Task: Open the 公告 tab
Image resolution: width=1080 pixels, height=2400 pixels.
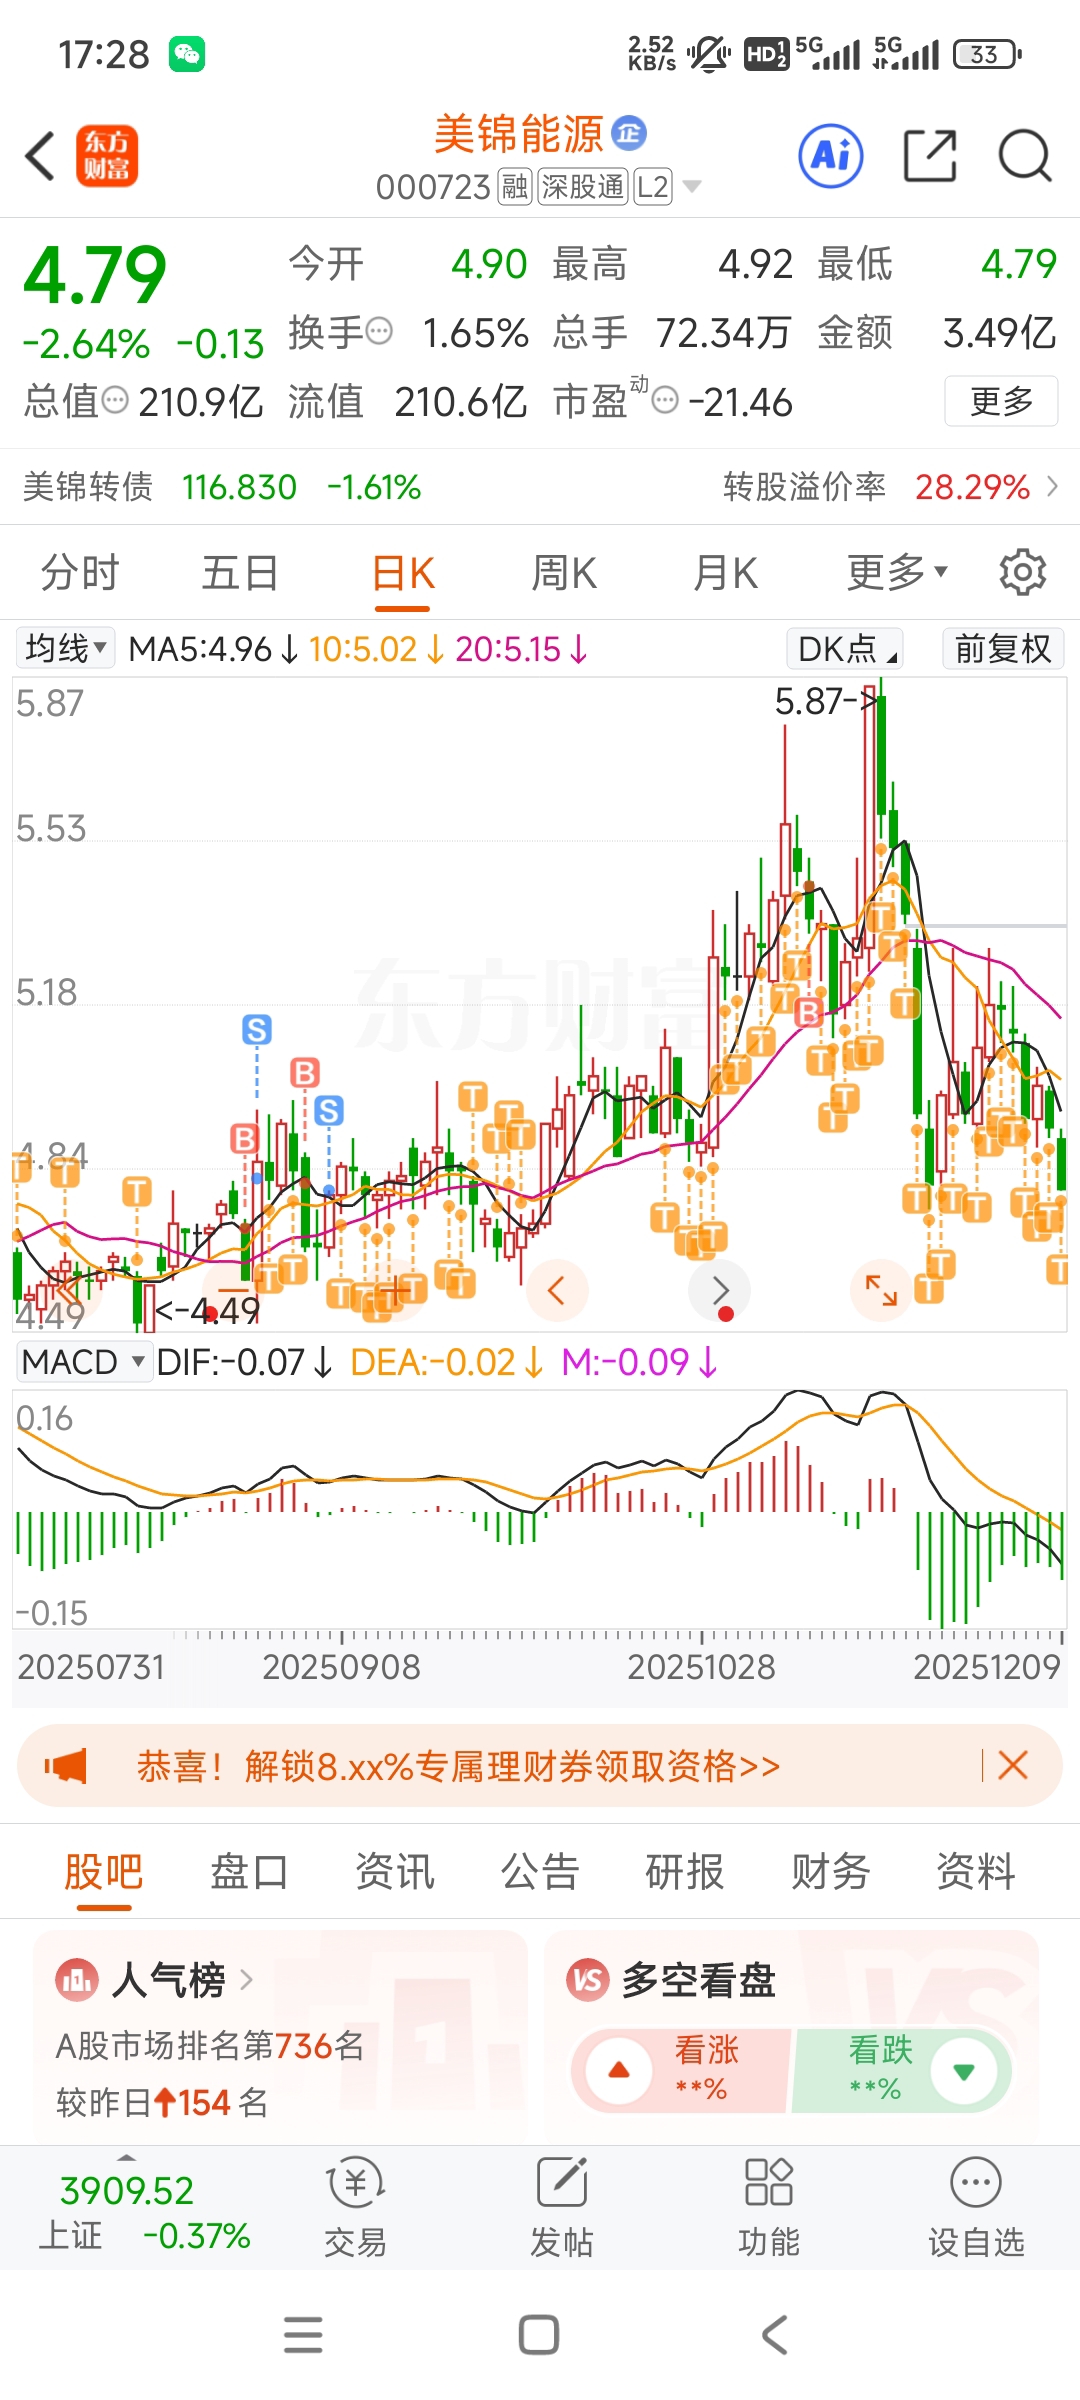Action: point(540,1872)
